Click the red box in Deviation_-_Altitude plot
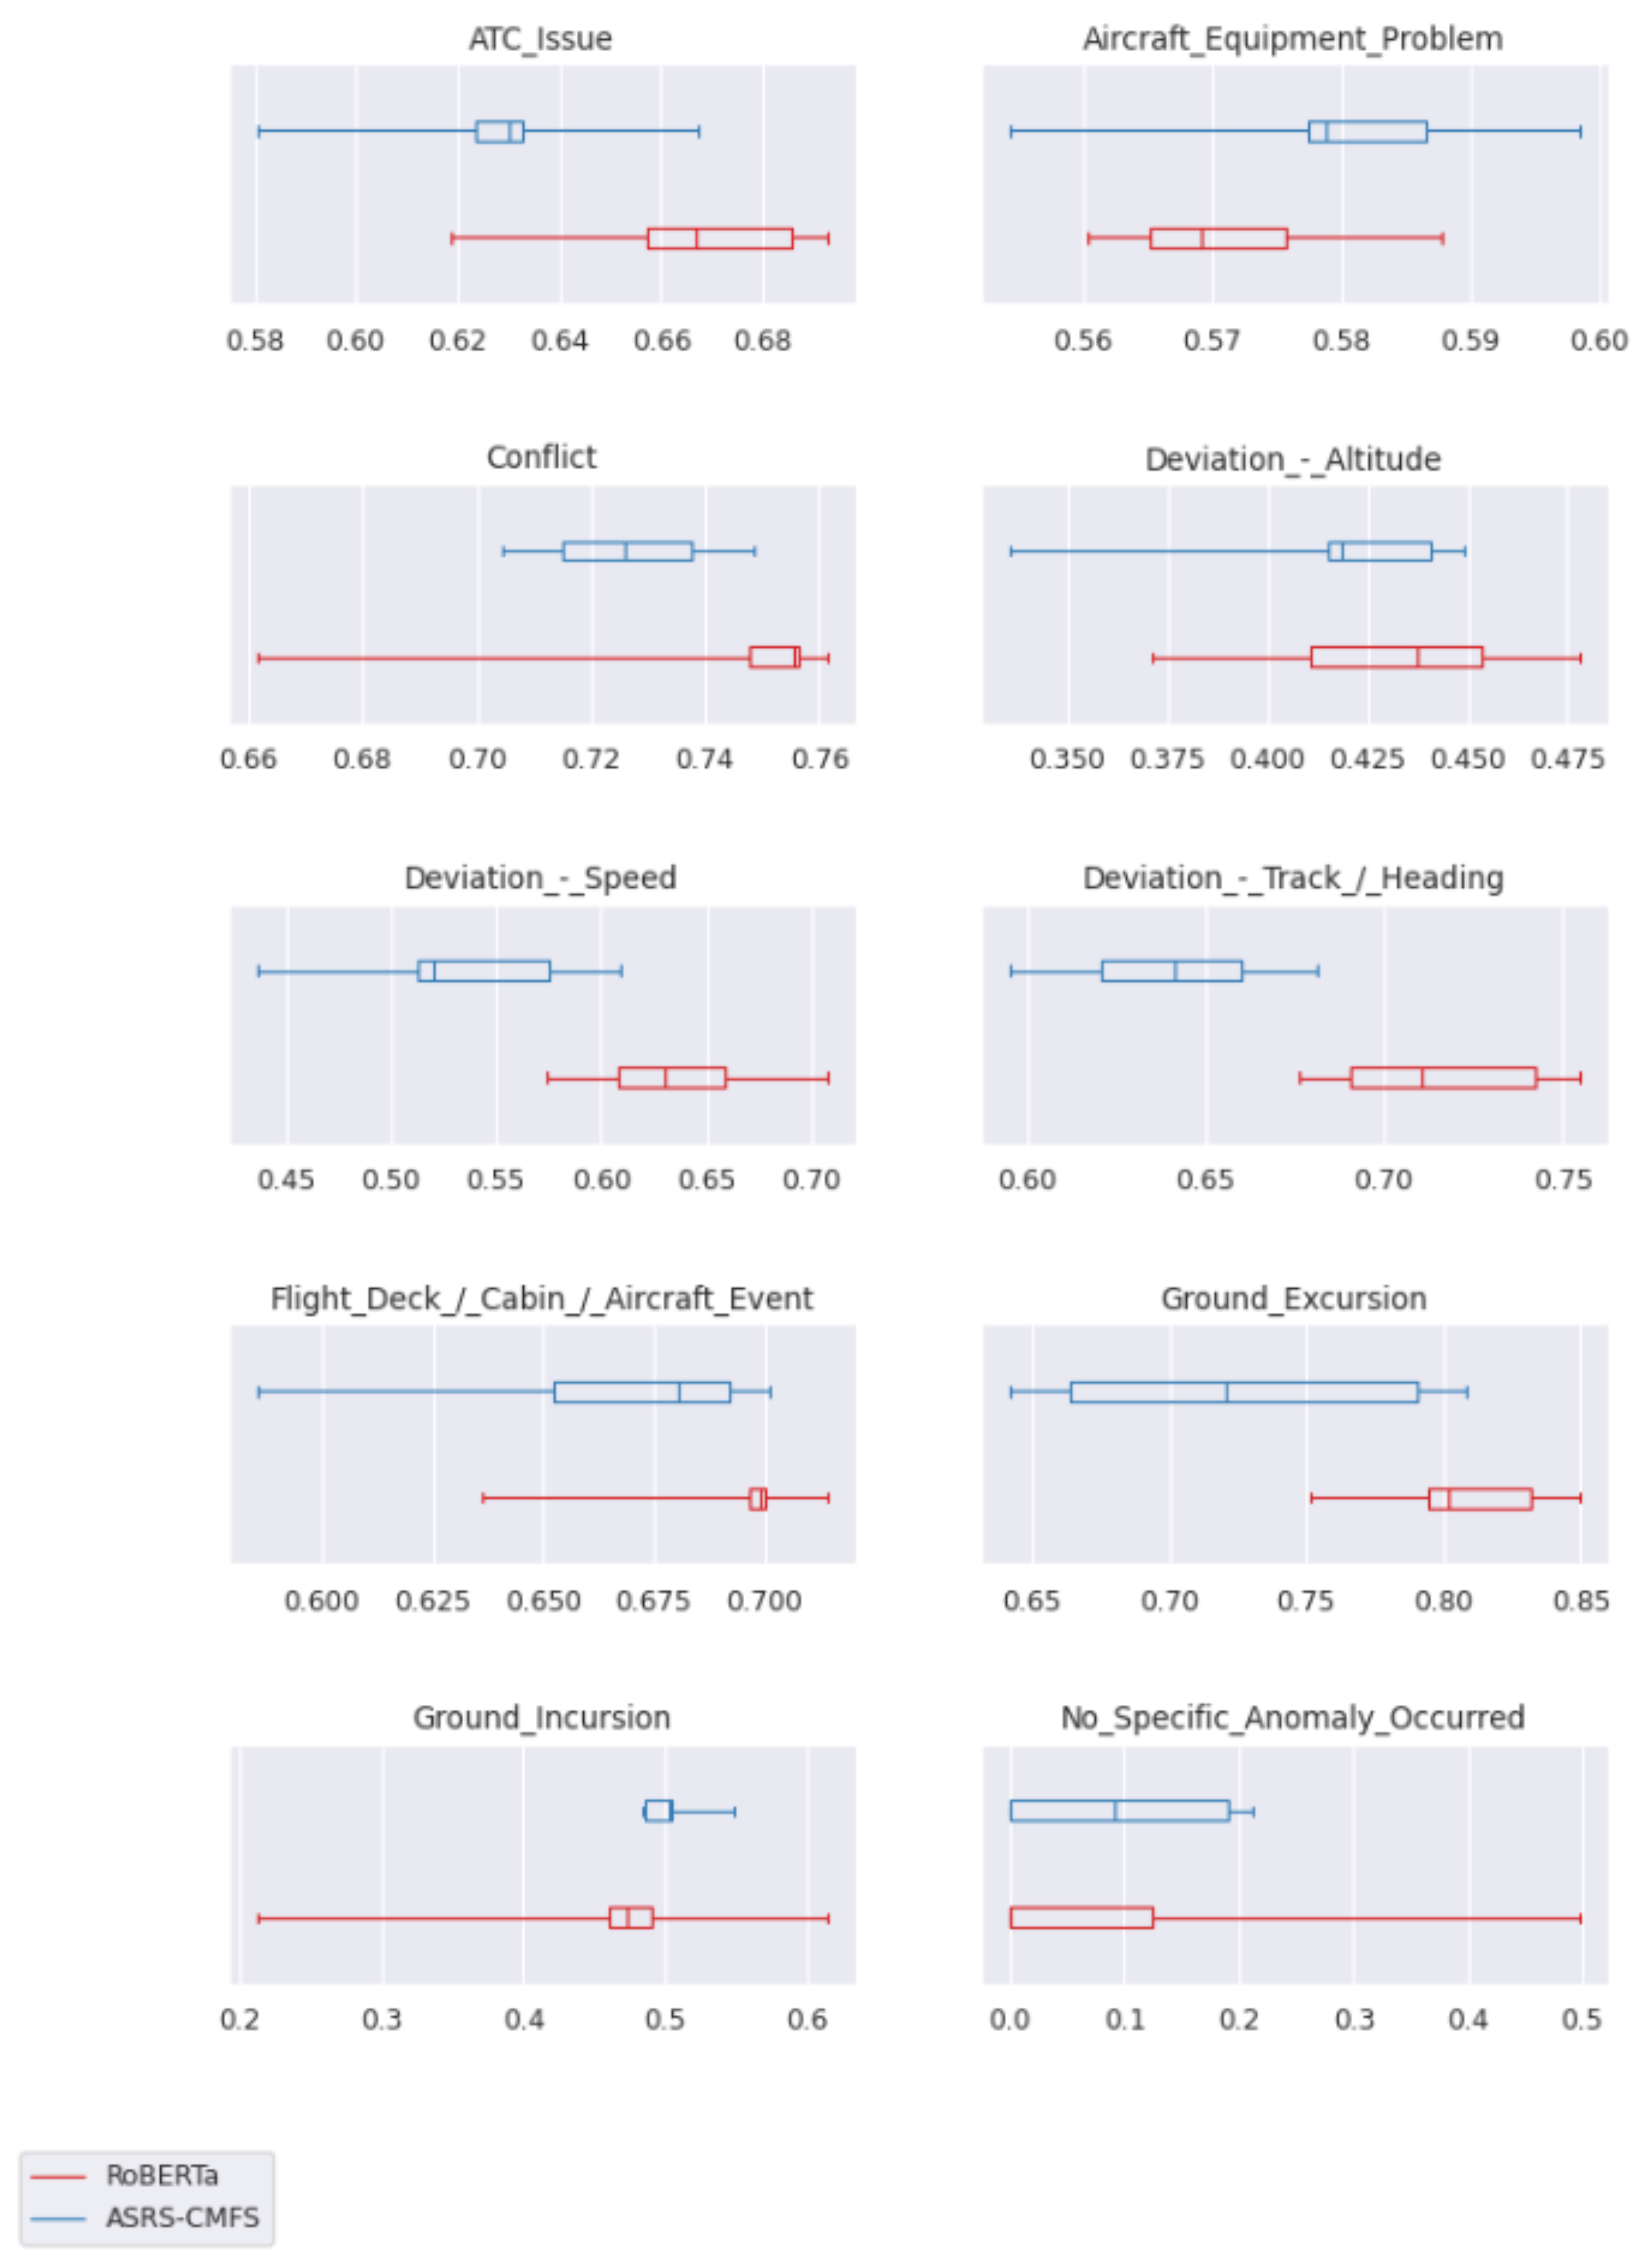Image resolution: width=1646 pixels, height=2268 pixels. coord(1396,657)
